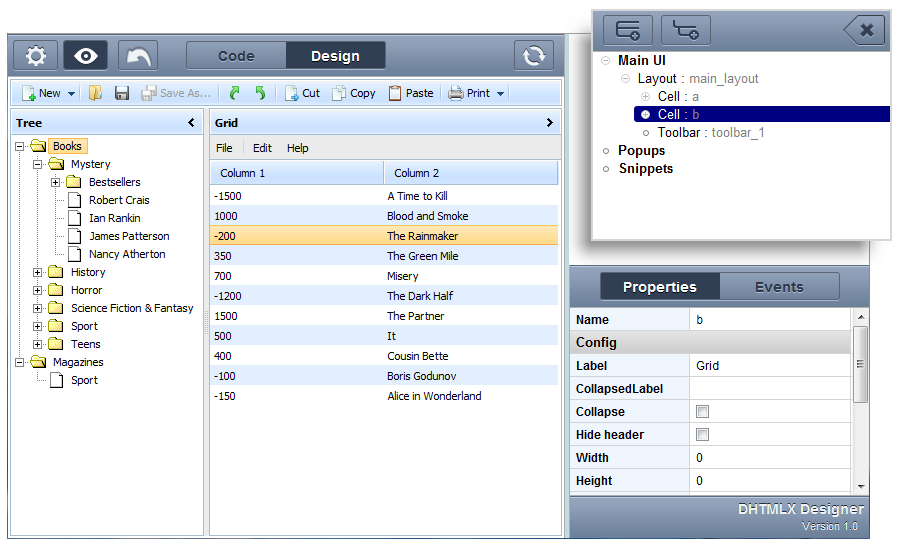
Task: Select Ian Rankin tree item
Action: pos(115,218)
